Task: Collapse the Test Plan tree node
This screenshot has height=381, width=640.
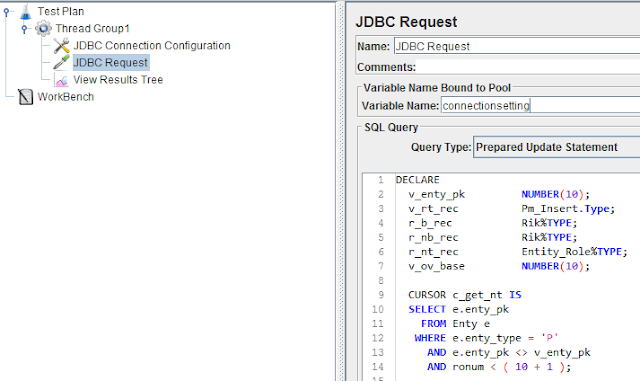Action: [6, 12]
